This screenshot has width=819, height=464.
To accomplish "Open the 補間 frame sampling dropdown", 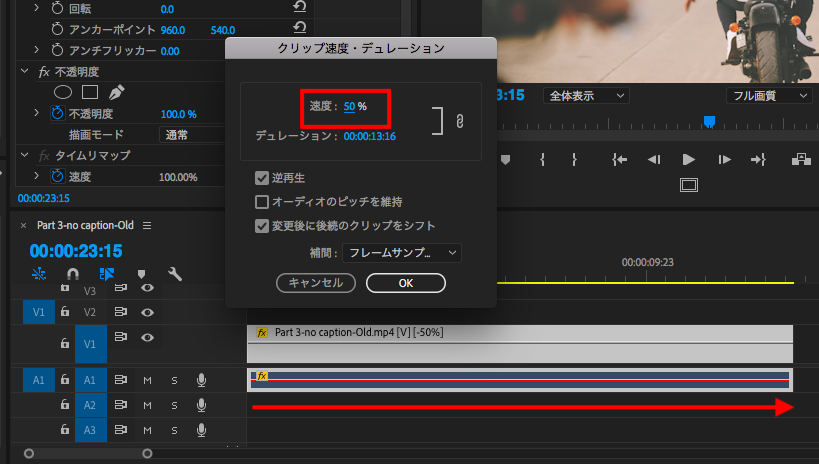I will [x=401, y=253].
